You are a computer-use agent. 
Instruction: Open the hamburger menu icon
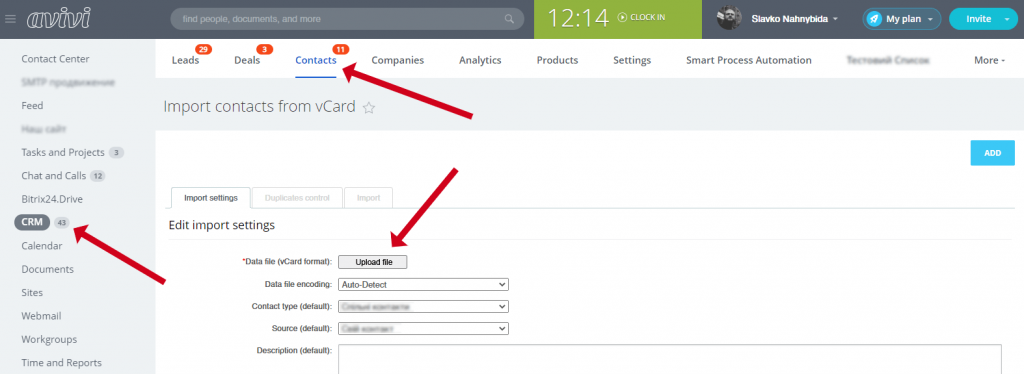click(10, 19)
